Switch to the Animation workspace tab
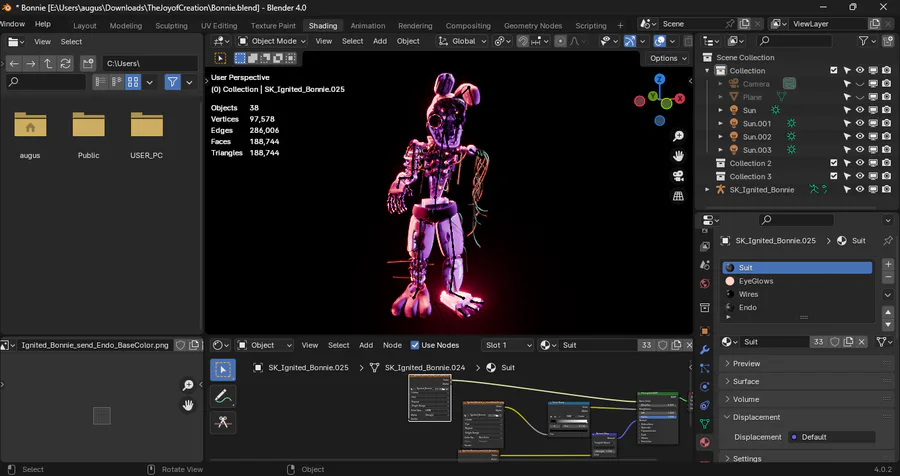This screenshot has height=476, width=900. pyautogui.click(x=368, y=26)
